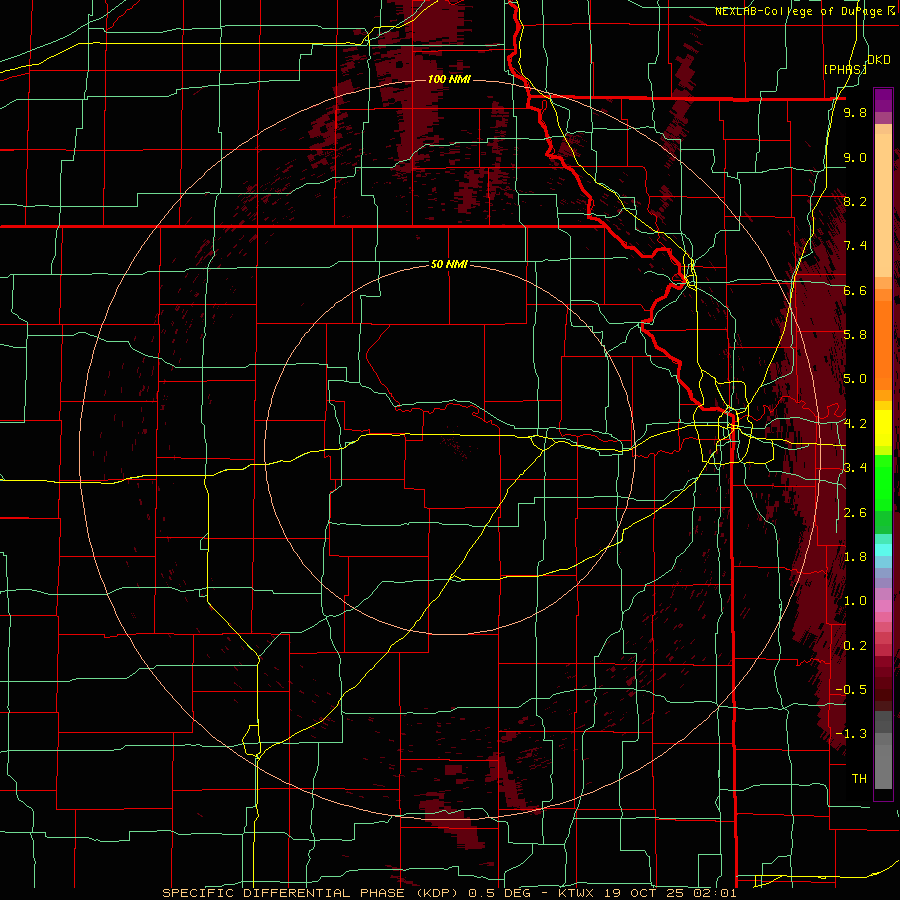Select the 4.2 legend value
Image resolution: width=900 pixels, height=900 pixels.
[x=855, y=424]
